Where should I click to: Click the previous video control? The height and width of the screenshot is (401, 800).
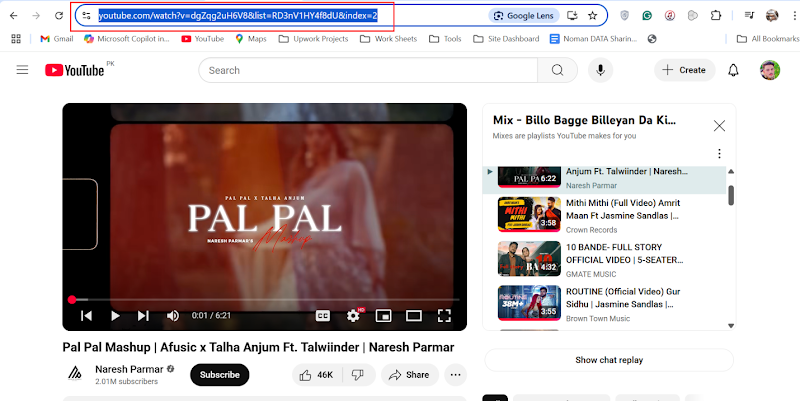[86, 316]
